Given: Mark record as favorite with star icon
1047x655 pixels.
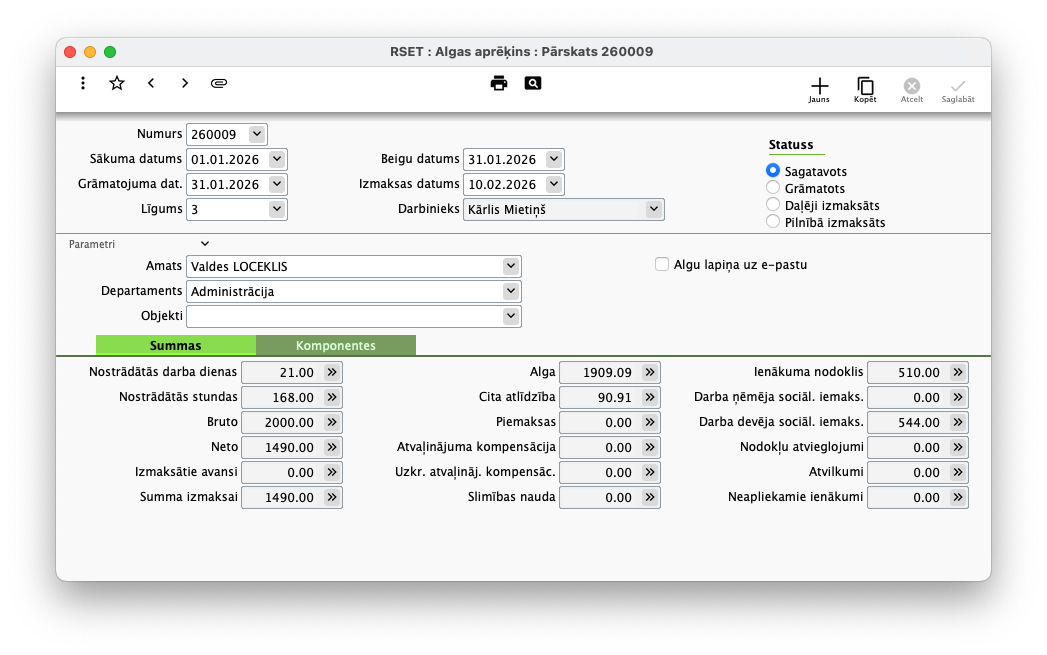Looking at the screenshot, I should pos(117,83).
